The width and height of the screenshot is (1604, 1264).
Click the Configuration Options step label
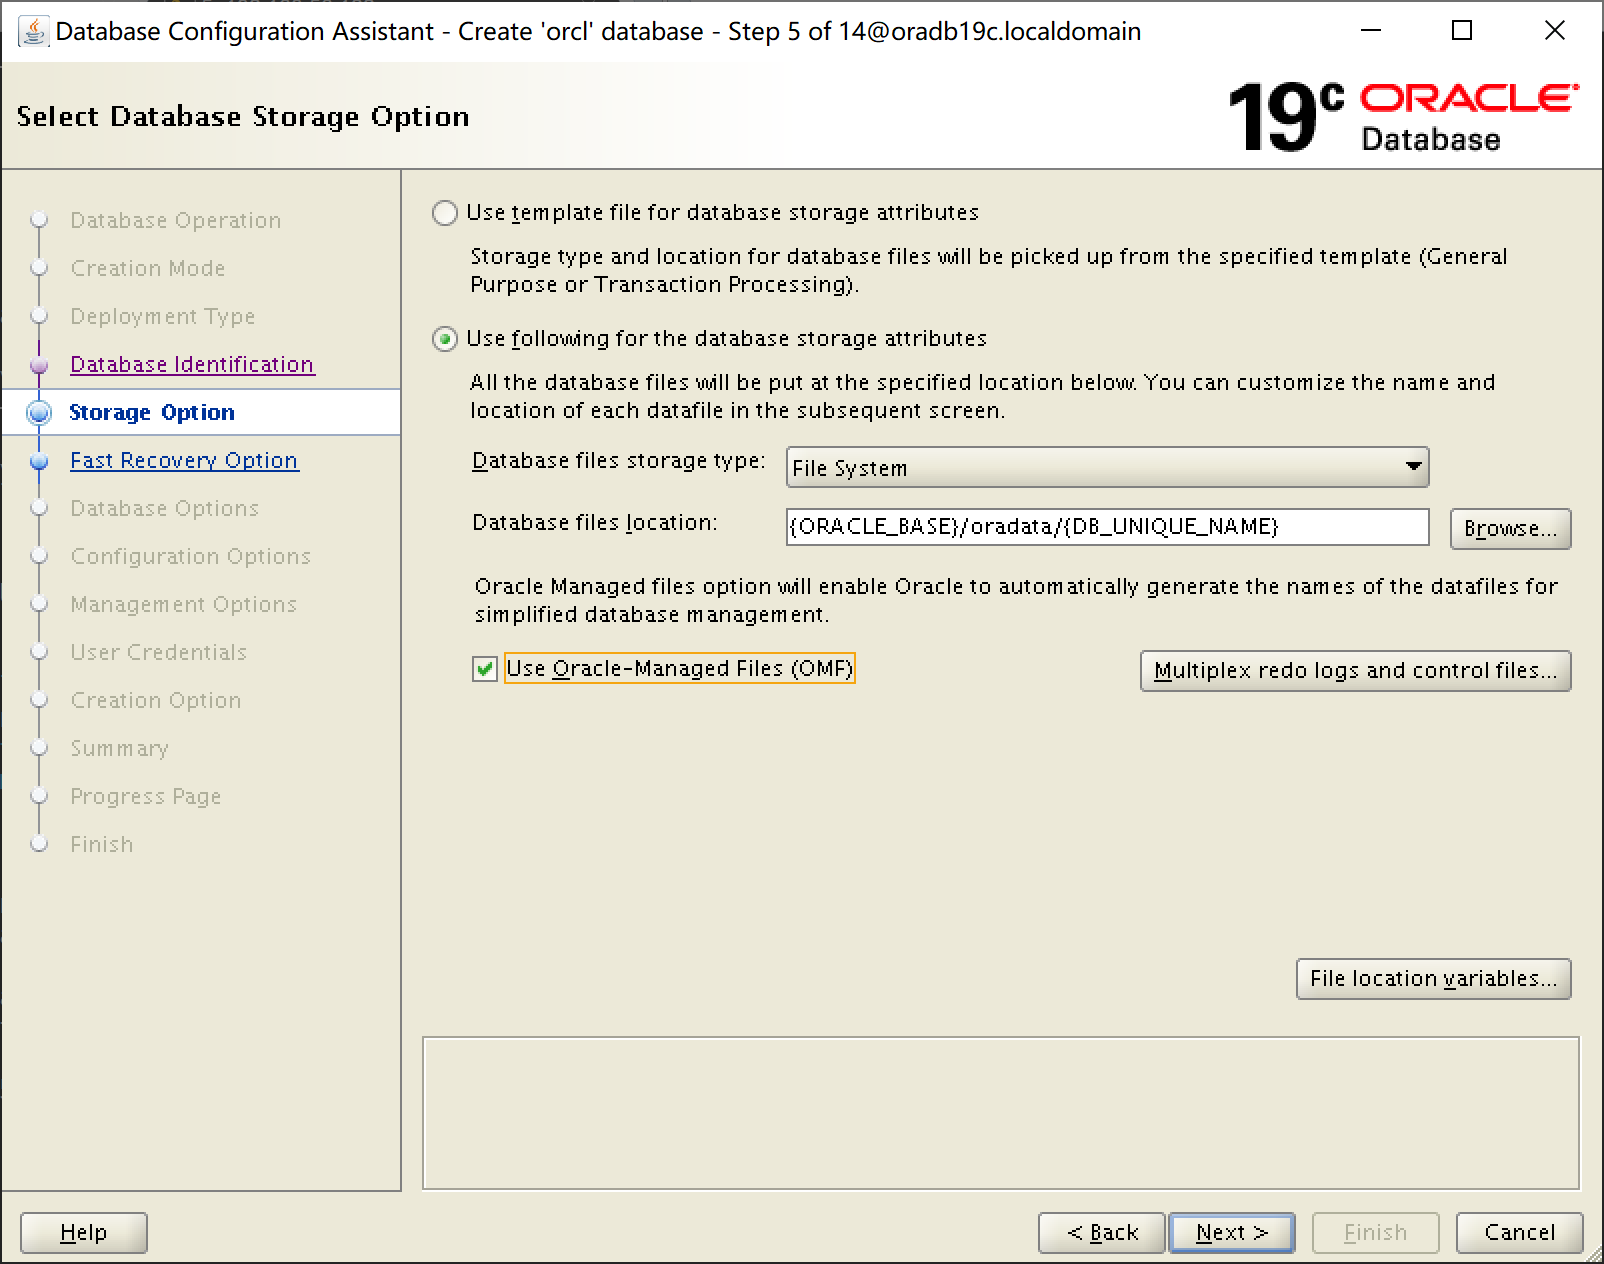[x=191, y=556]
